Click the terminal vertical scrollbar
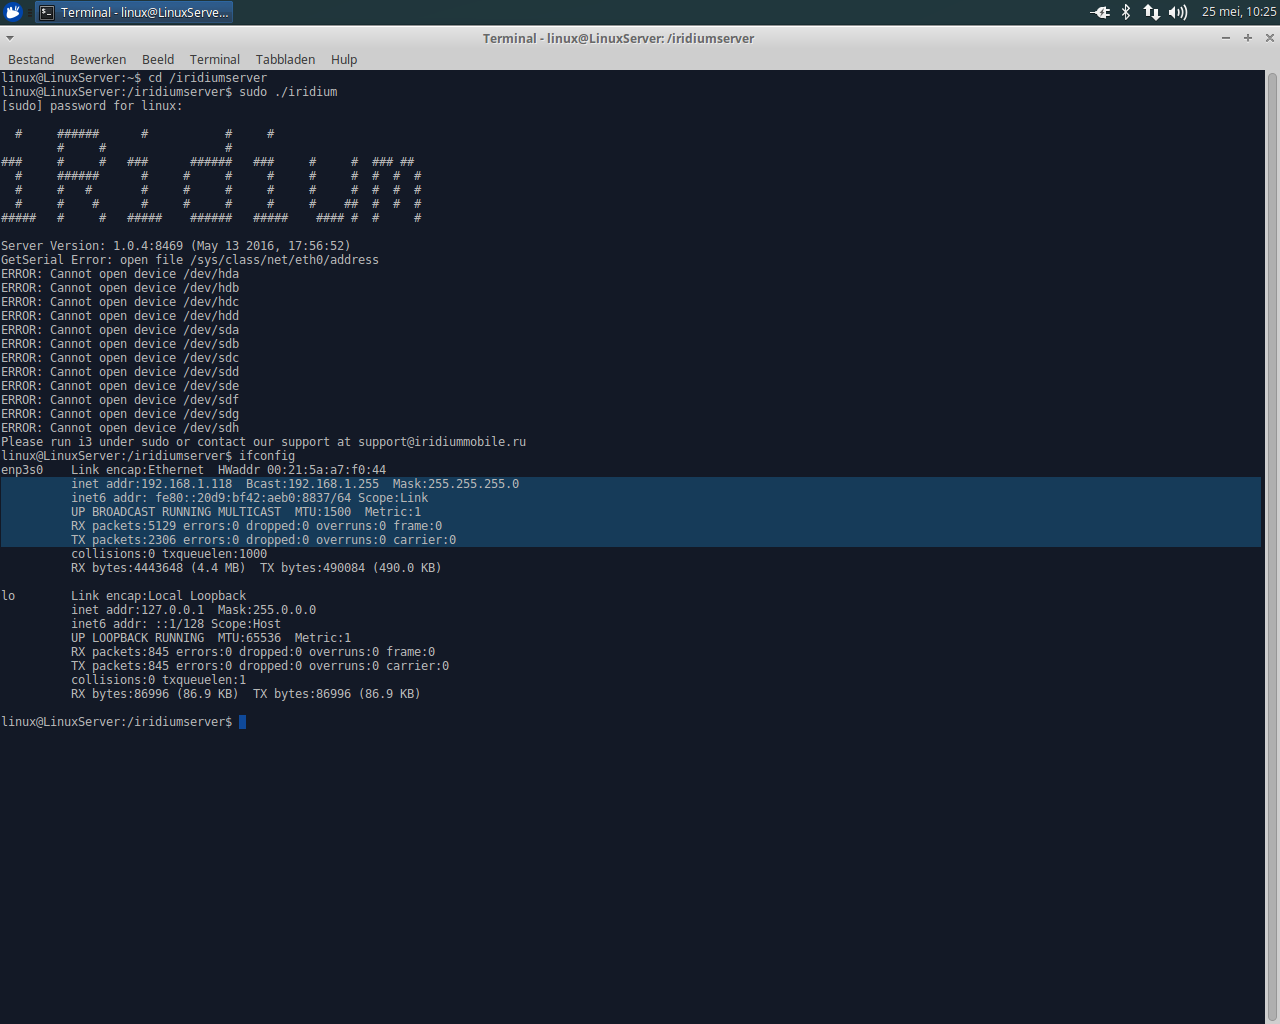The image size is (1280, 1024). (1272, 546)
